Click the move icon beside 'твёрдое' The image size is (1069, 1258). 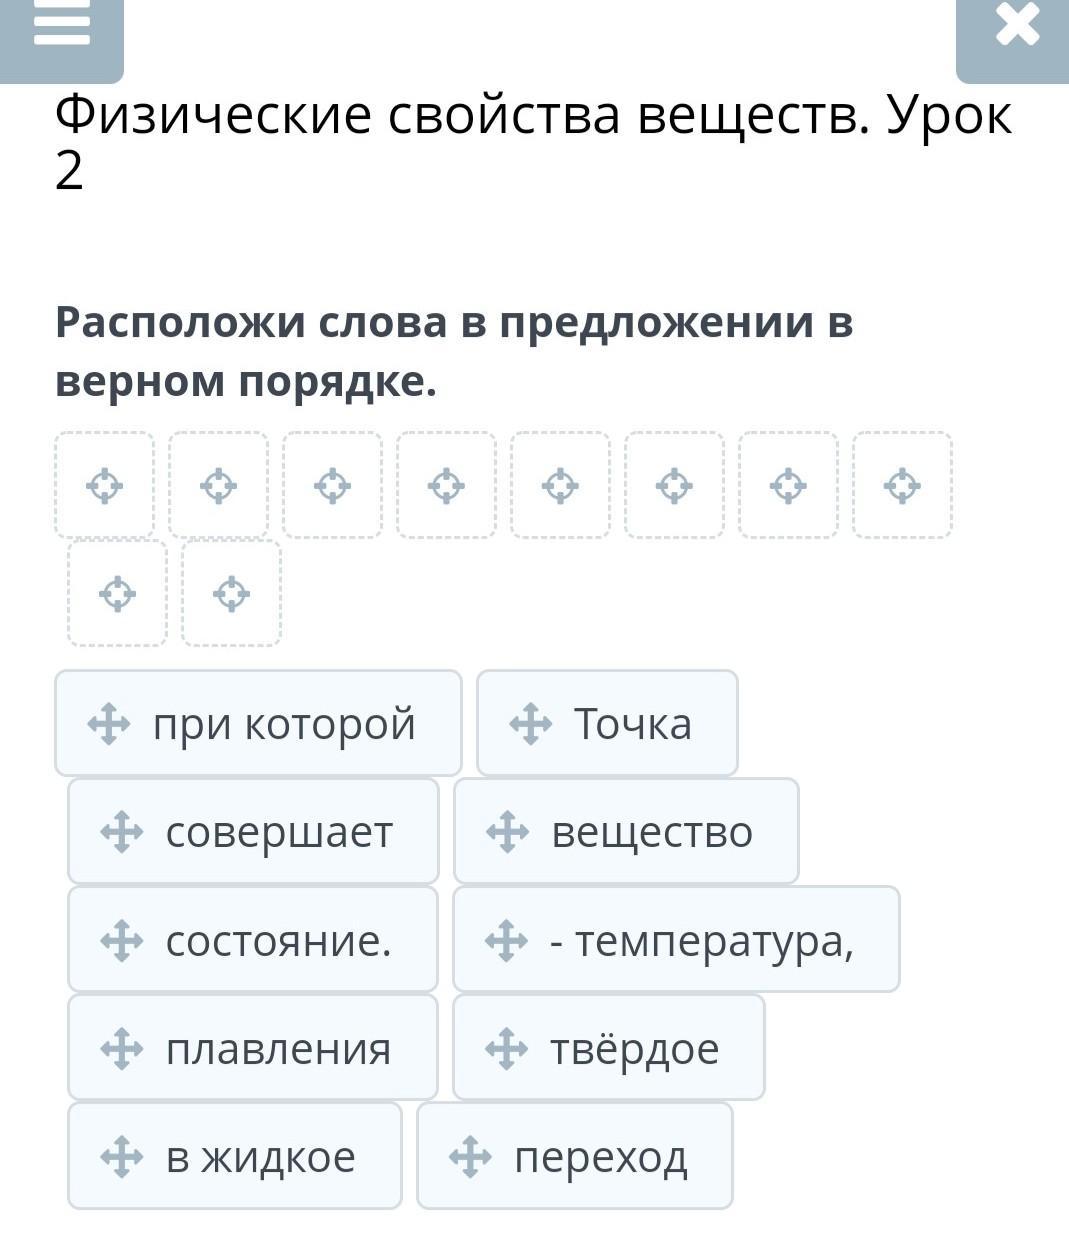(506, 1048)
